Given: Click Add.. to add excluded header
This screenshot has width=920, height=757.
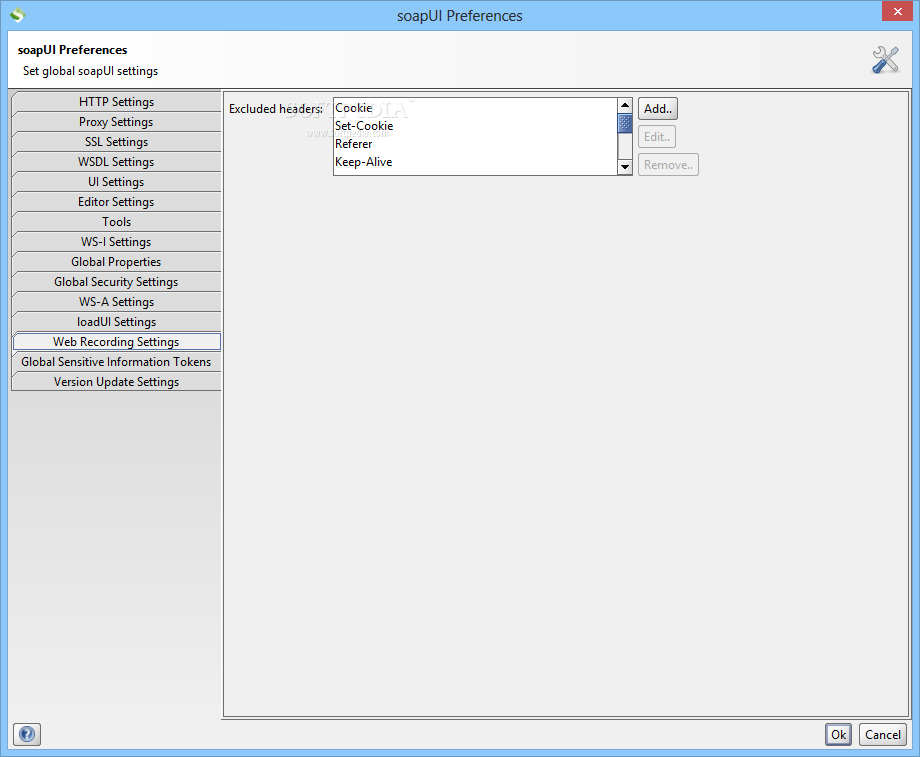Looking at the screenshot, I should point(658,109).
